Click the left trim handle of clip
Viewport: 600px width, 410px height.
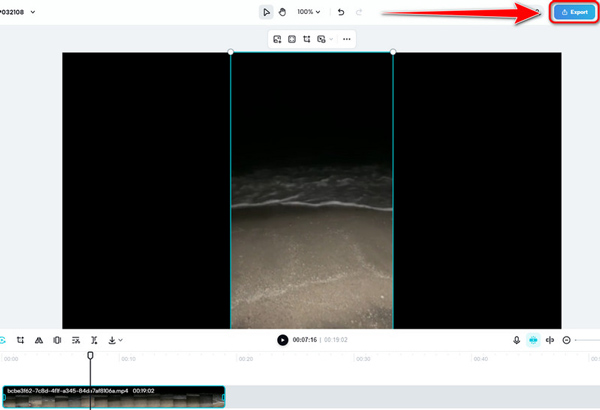(4, 397)
